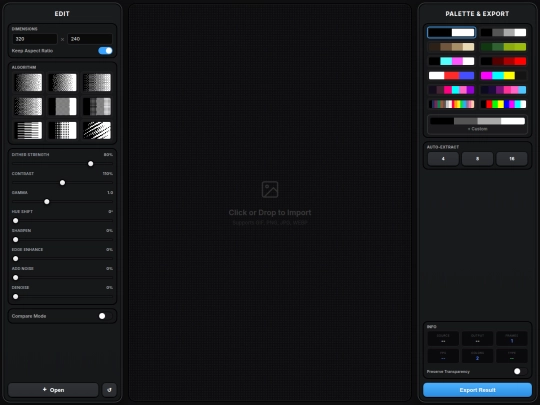This screenshot has width=540, height=405.
Task: Select the dark purple, pink, cyan, violet palette
Action: point(451,90)
